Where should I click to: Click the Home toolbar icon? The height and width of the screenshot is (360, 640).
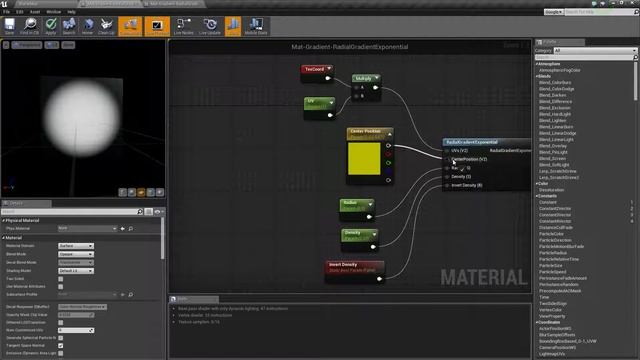[x=87, y=26]
